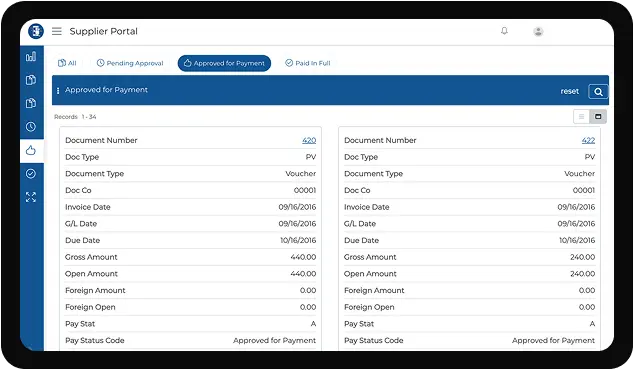Switch to list view toggle

pos(581,117)
